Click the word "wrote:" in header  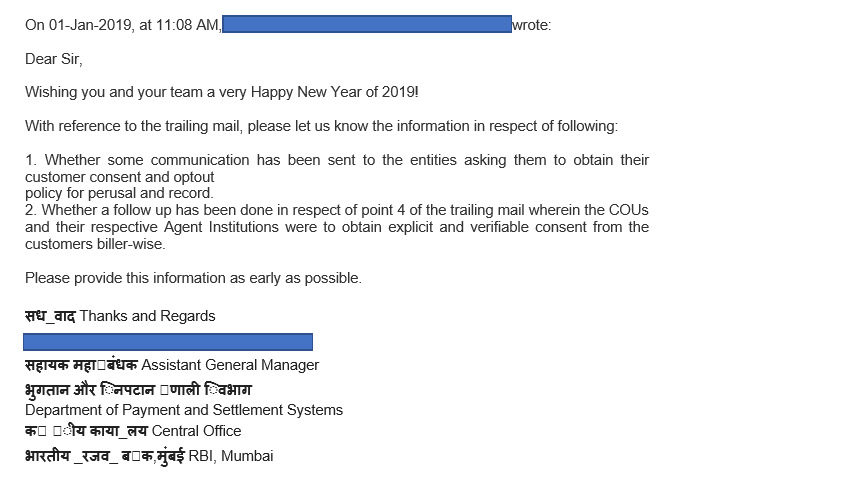point(531,26)
